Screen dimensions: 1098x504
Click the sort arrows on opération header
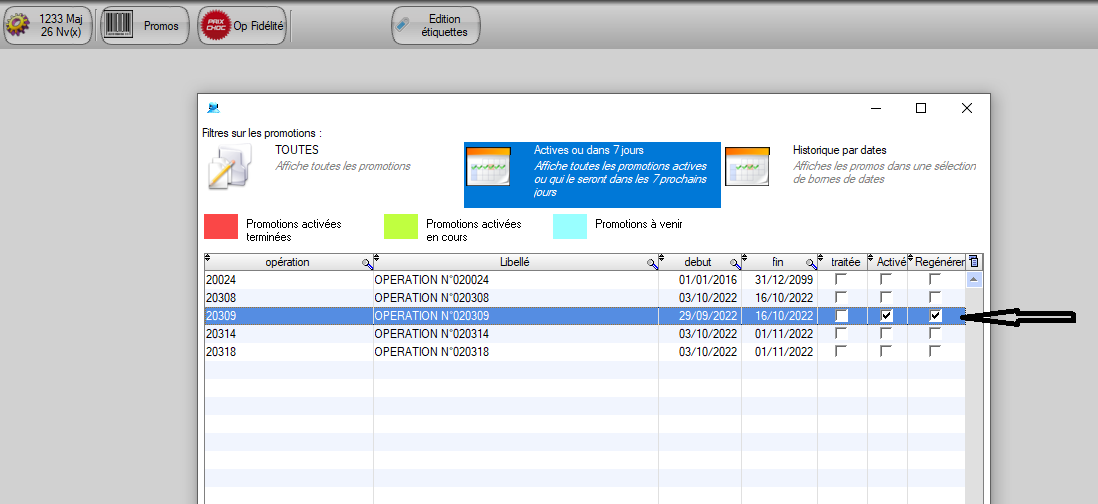(x=208, y=259)
